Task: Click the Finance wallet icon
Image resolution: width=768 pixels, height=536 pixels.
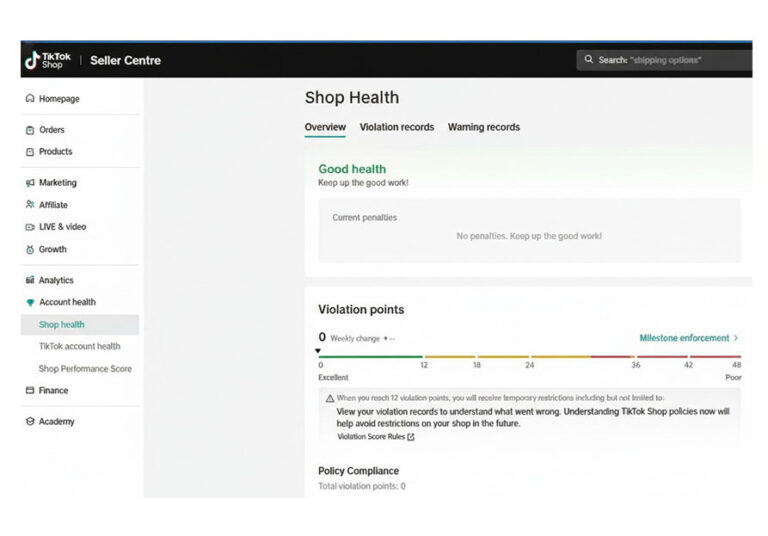Action: click(30, 391)
